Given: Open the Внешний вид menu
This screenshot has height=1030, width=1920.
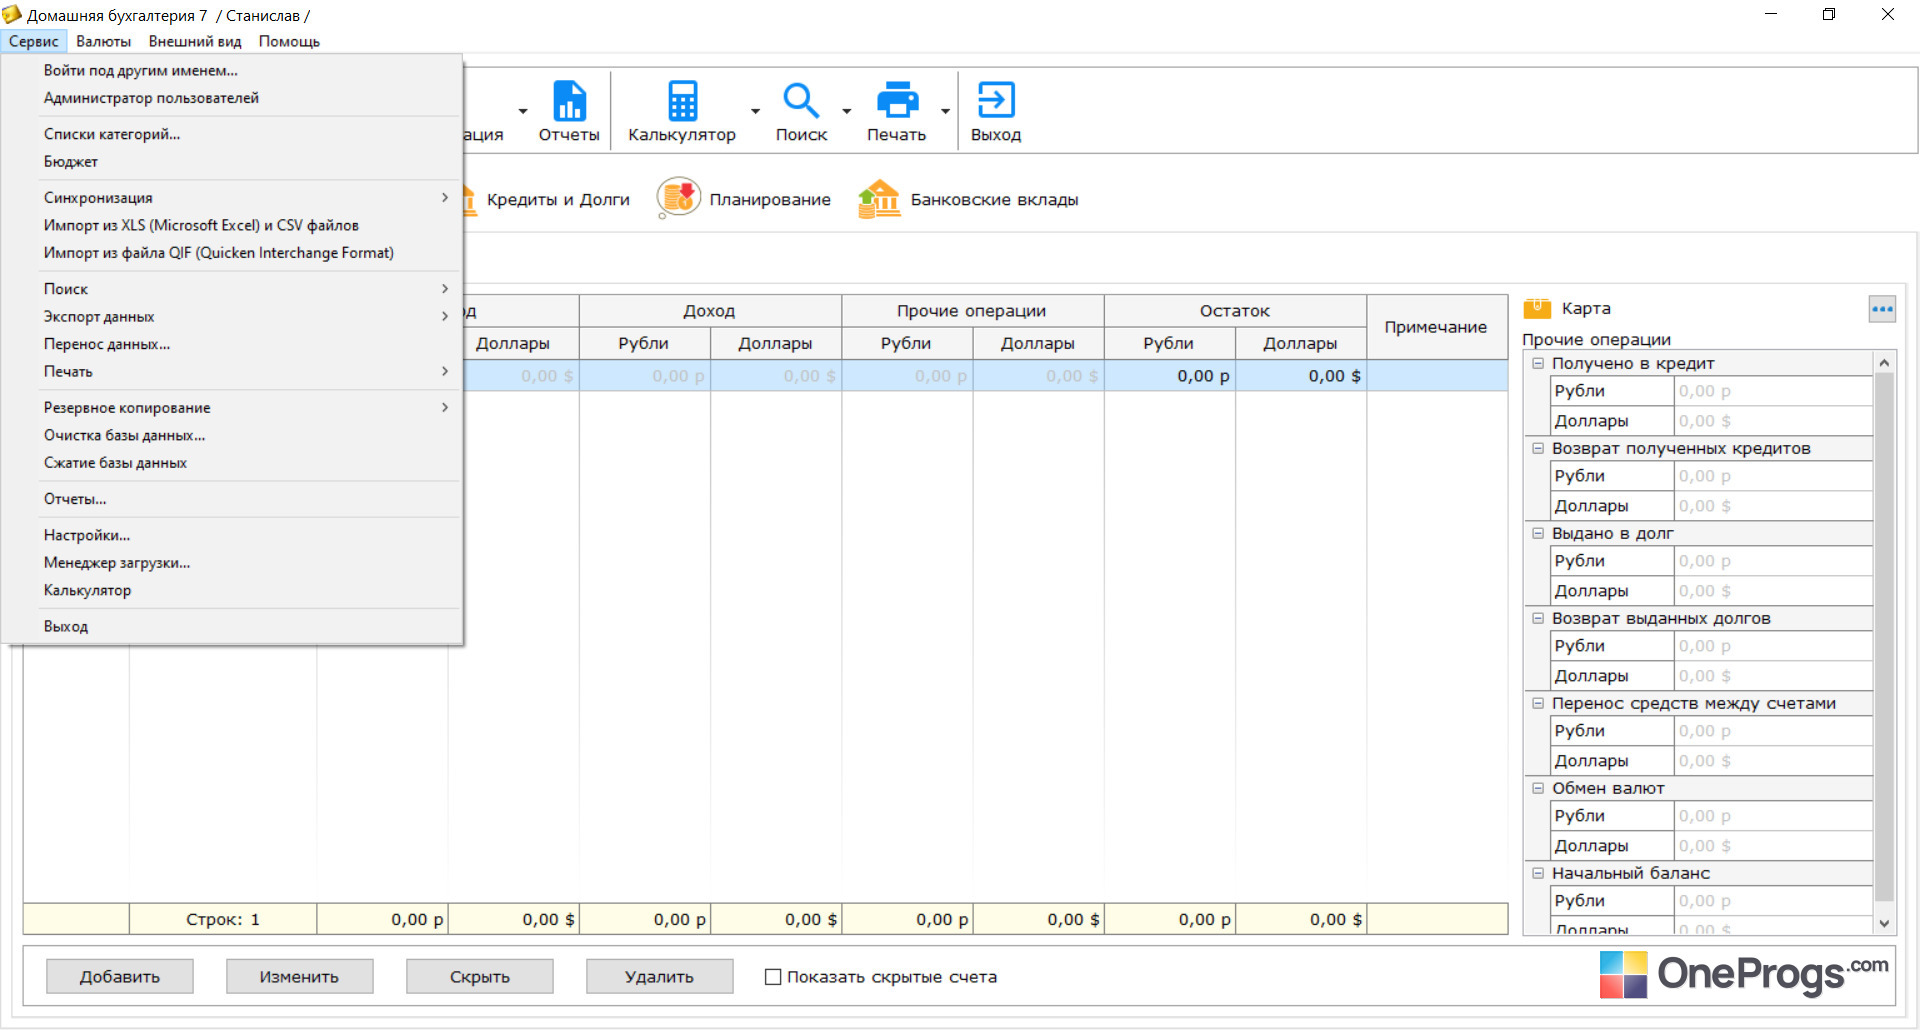Looking at the screenshot, I should 195,41.
